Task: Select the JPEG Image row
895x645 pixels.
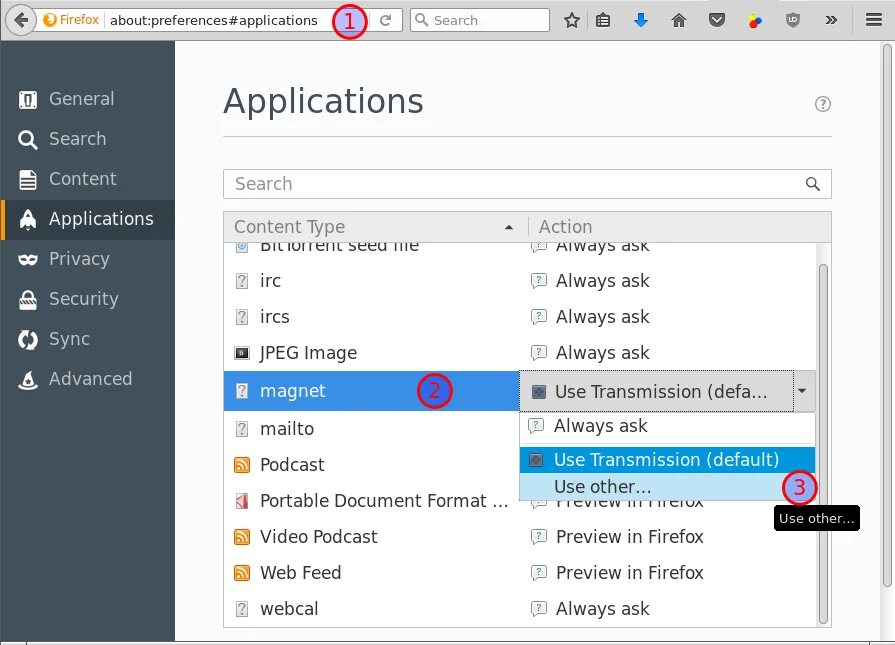Action: [521, 353]
